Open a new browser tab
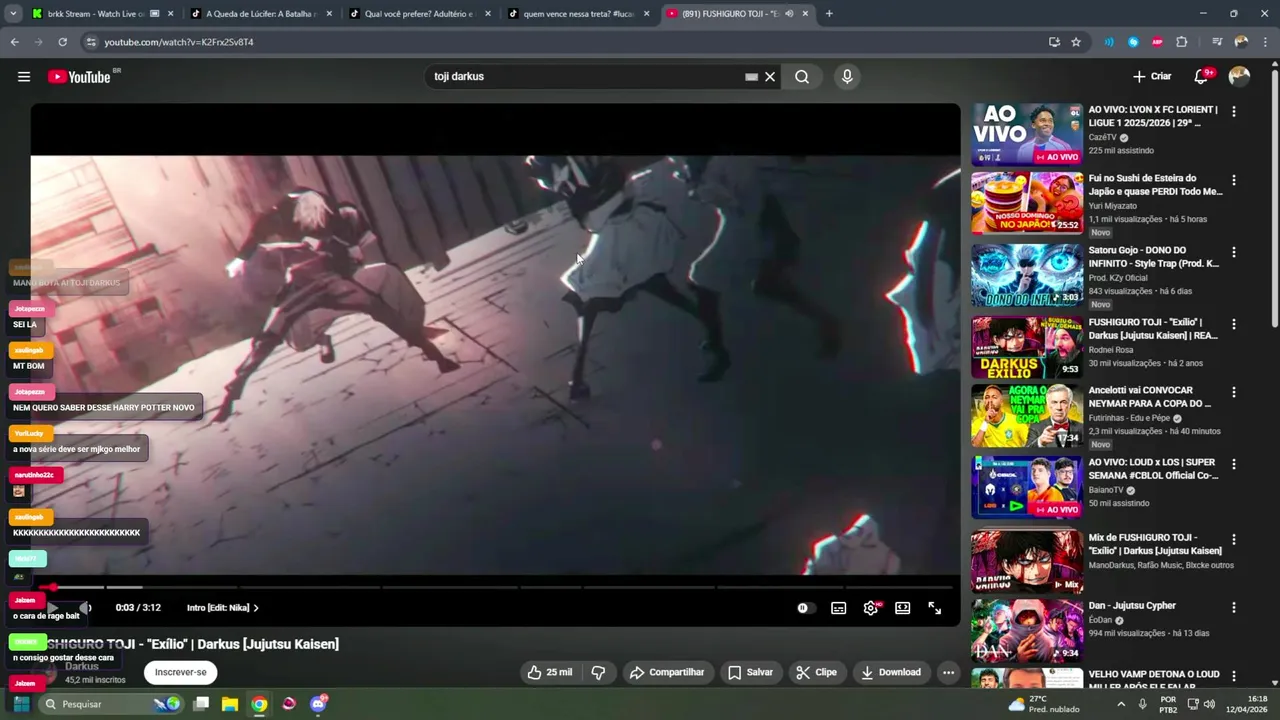This screenshot has width=1280, height=720. click(x=829, y=14)
